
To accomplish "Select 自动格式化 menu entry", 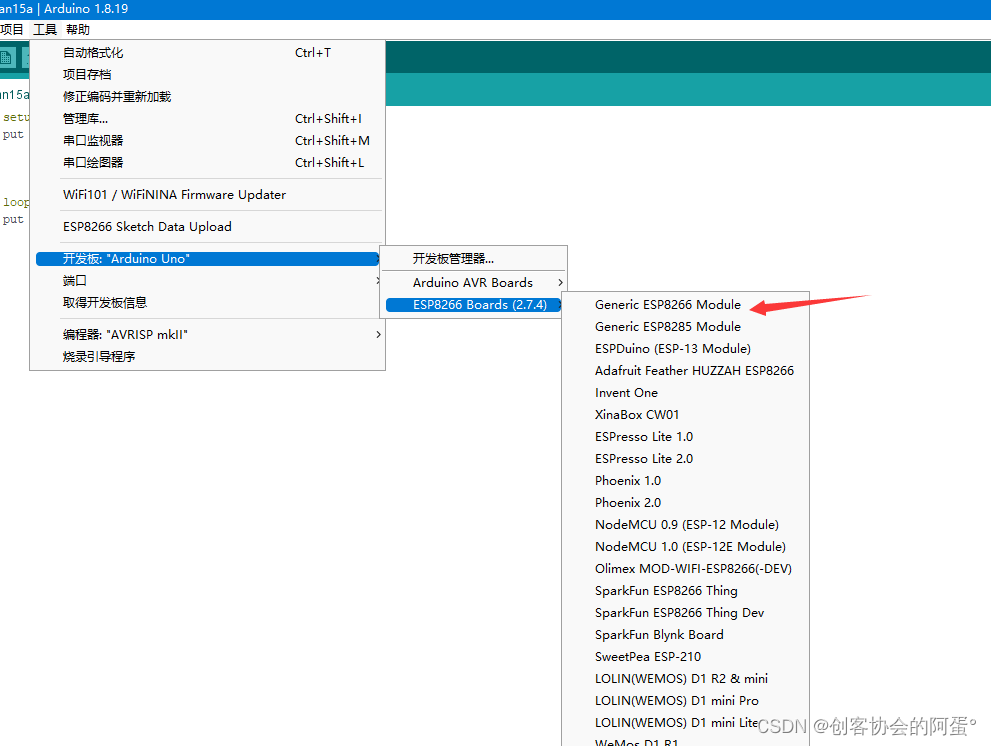I will (207, 53).
